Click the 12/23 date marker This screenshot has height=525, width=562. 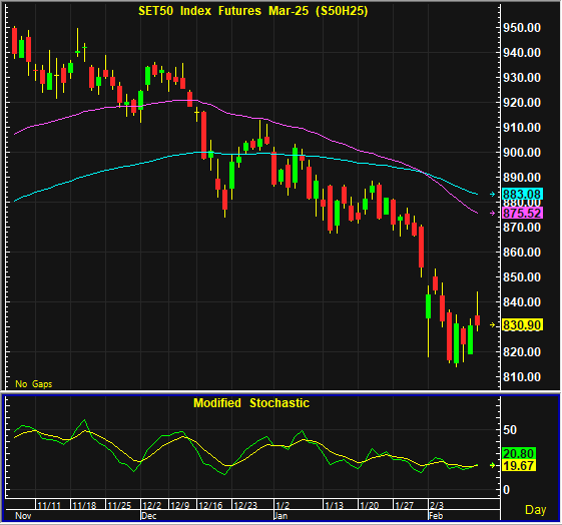click(x=246, y=505)
